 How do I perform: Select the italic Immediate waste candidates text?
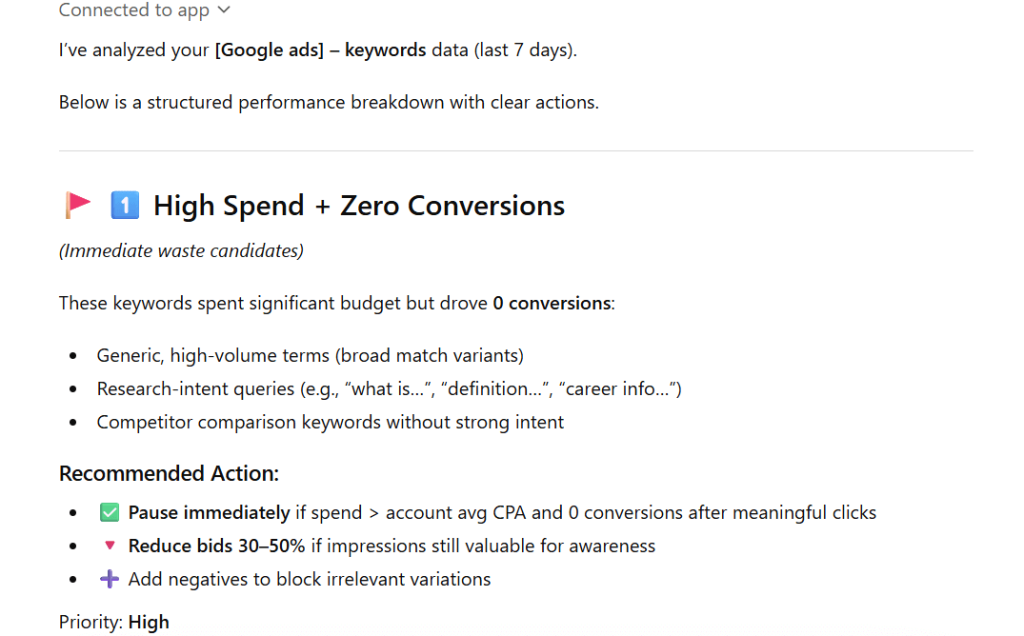[x=180, y=250]
